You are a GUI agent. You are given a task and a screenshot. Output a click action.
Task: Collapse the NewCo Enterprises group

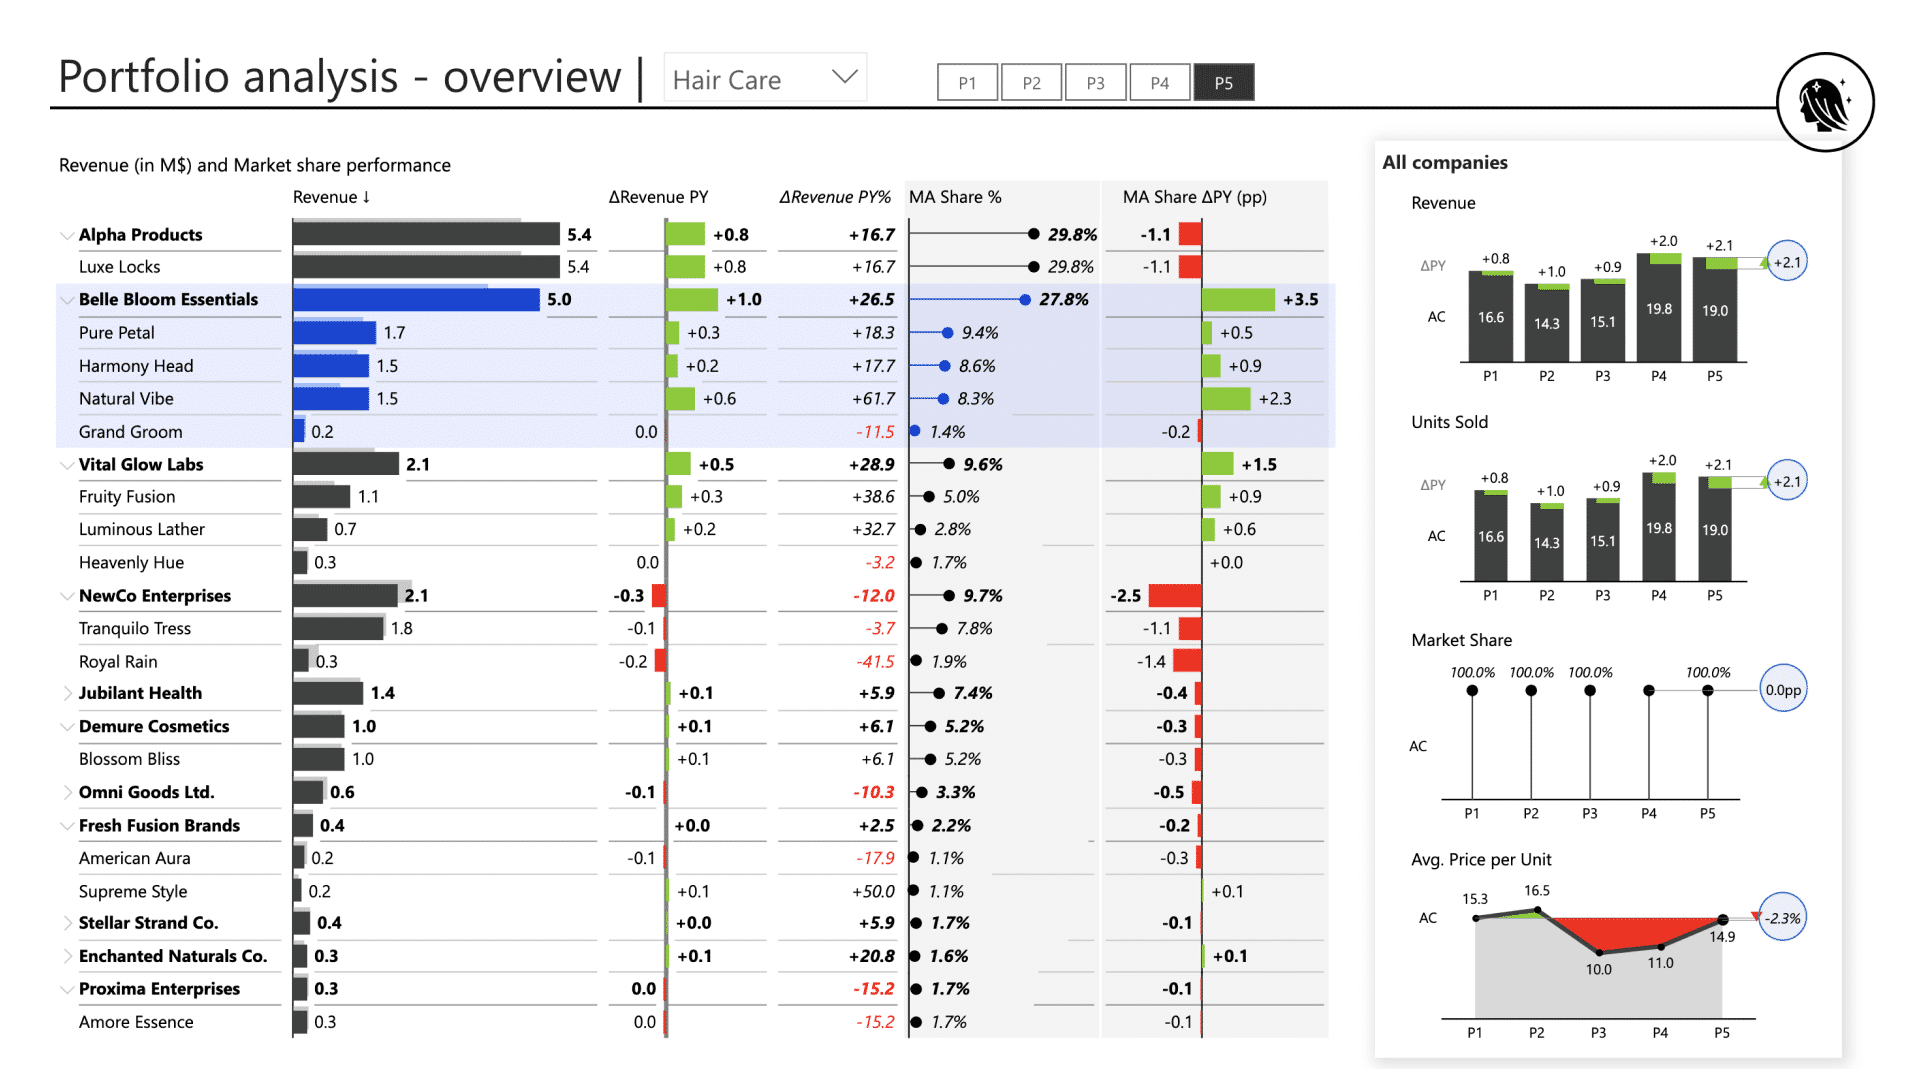pos(66,595)
